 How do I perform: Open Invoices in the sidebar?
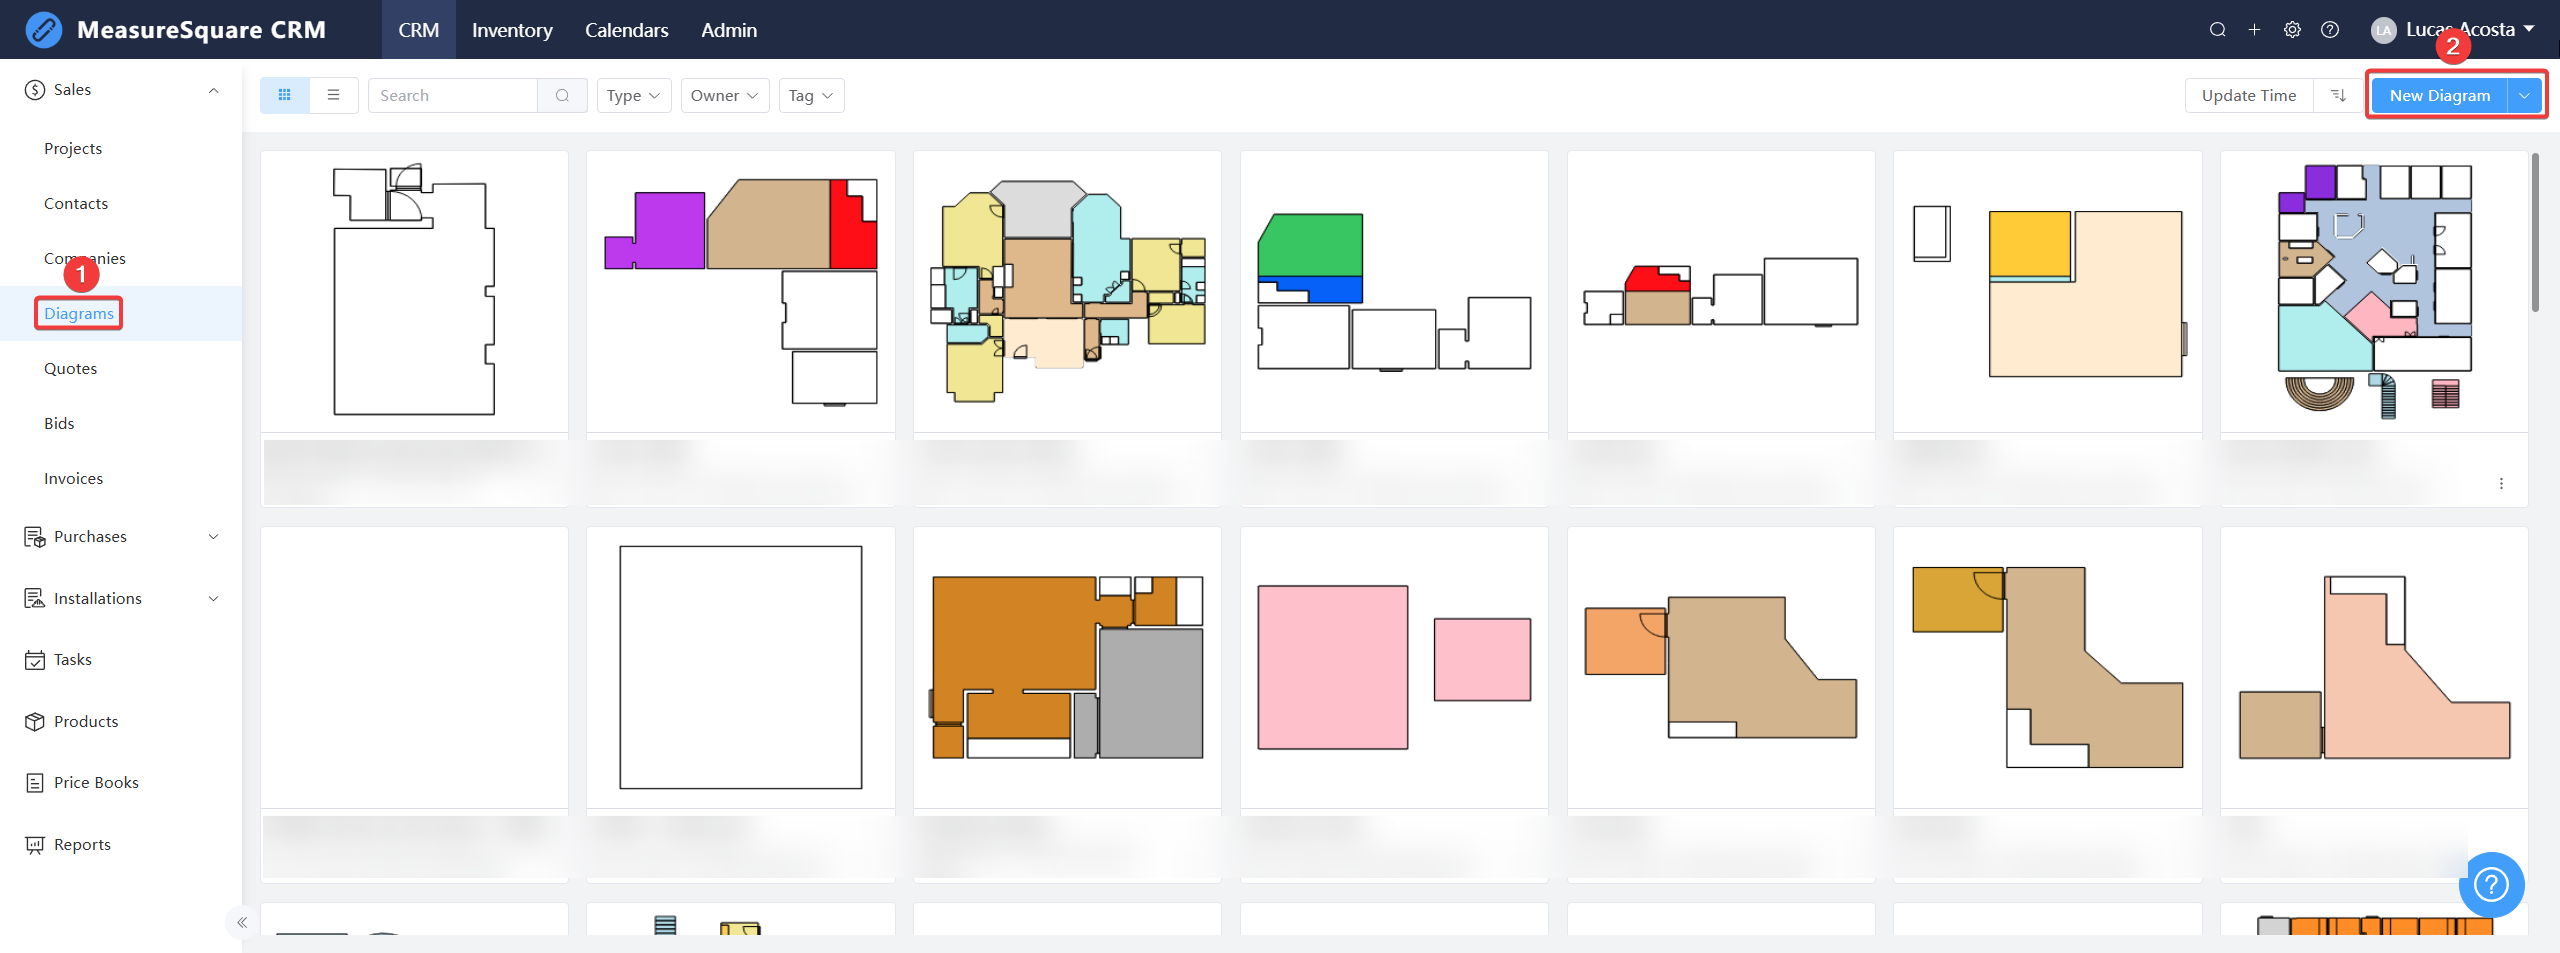point(74,479)
